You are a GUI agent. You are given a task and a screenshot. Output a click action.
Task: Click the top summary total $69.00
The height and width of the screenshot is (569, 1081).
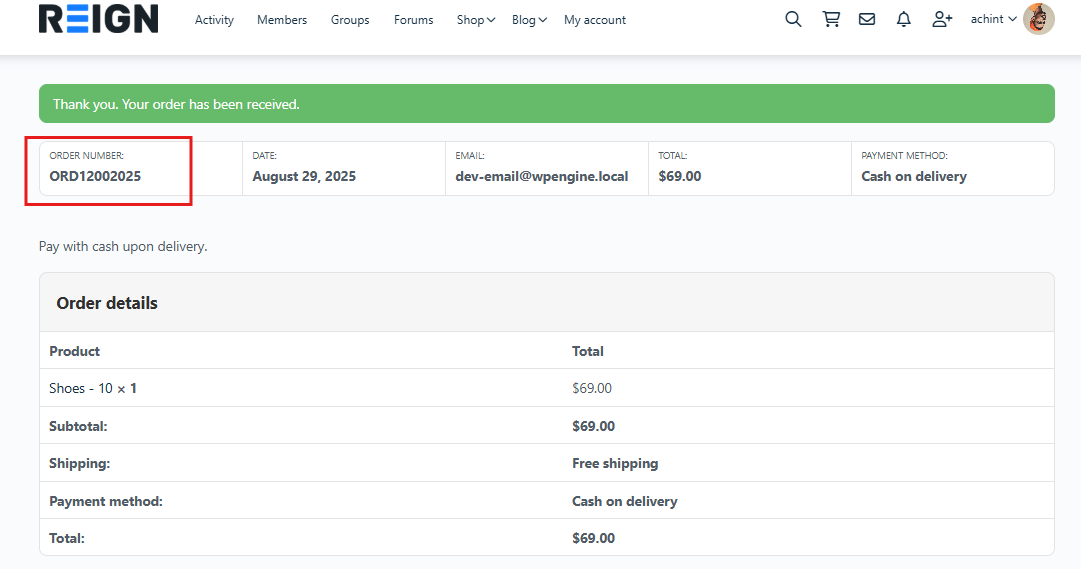[680, 177]
